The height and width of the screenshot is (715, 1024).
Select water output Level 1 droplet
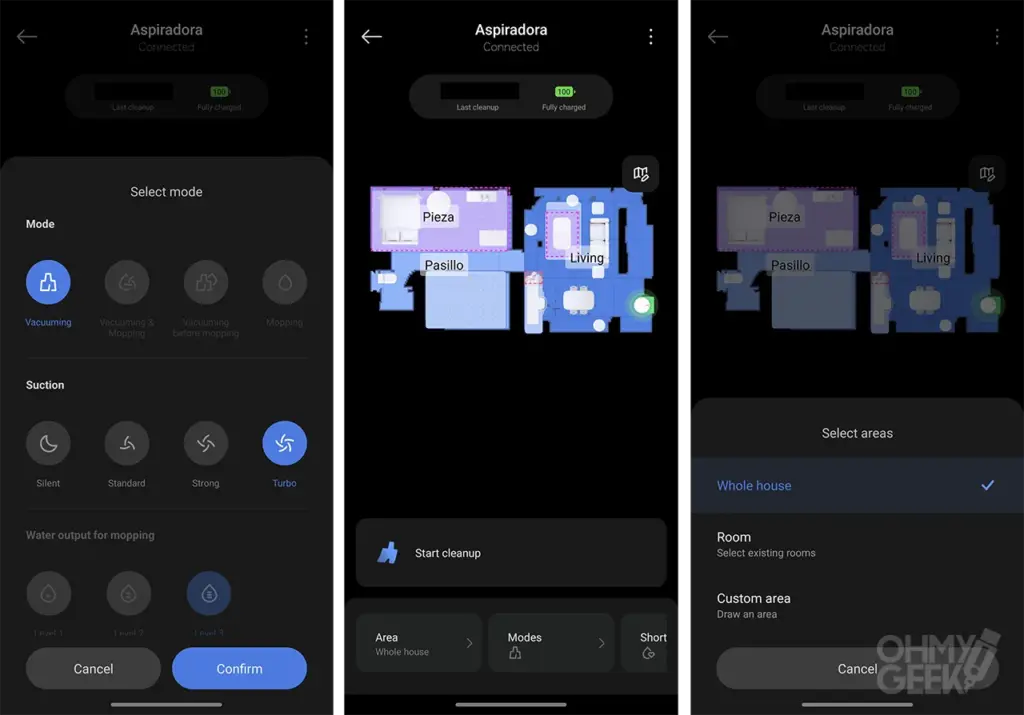pos(48,594)
